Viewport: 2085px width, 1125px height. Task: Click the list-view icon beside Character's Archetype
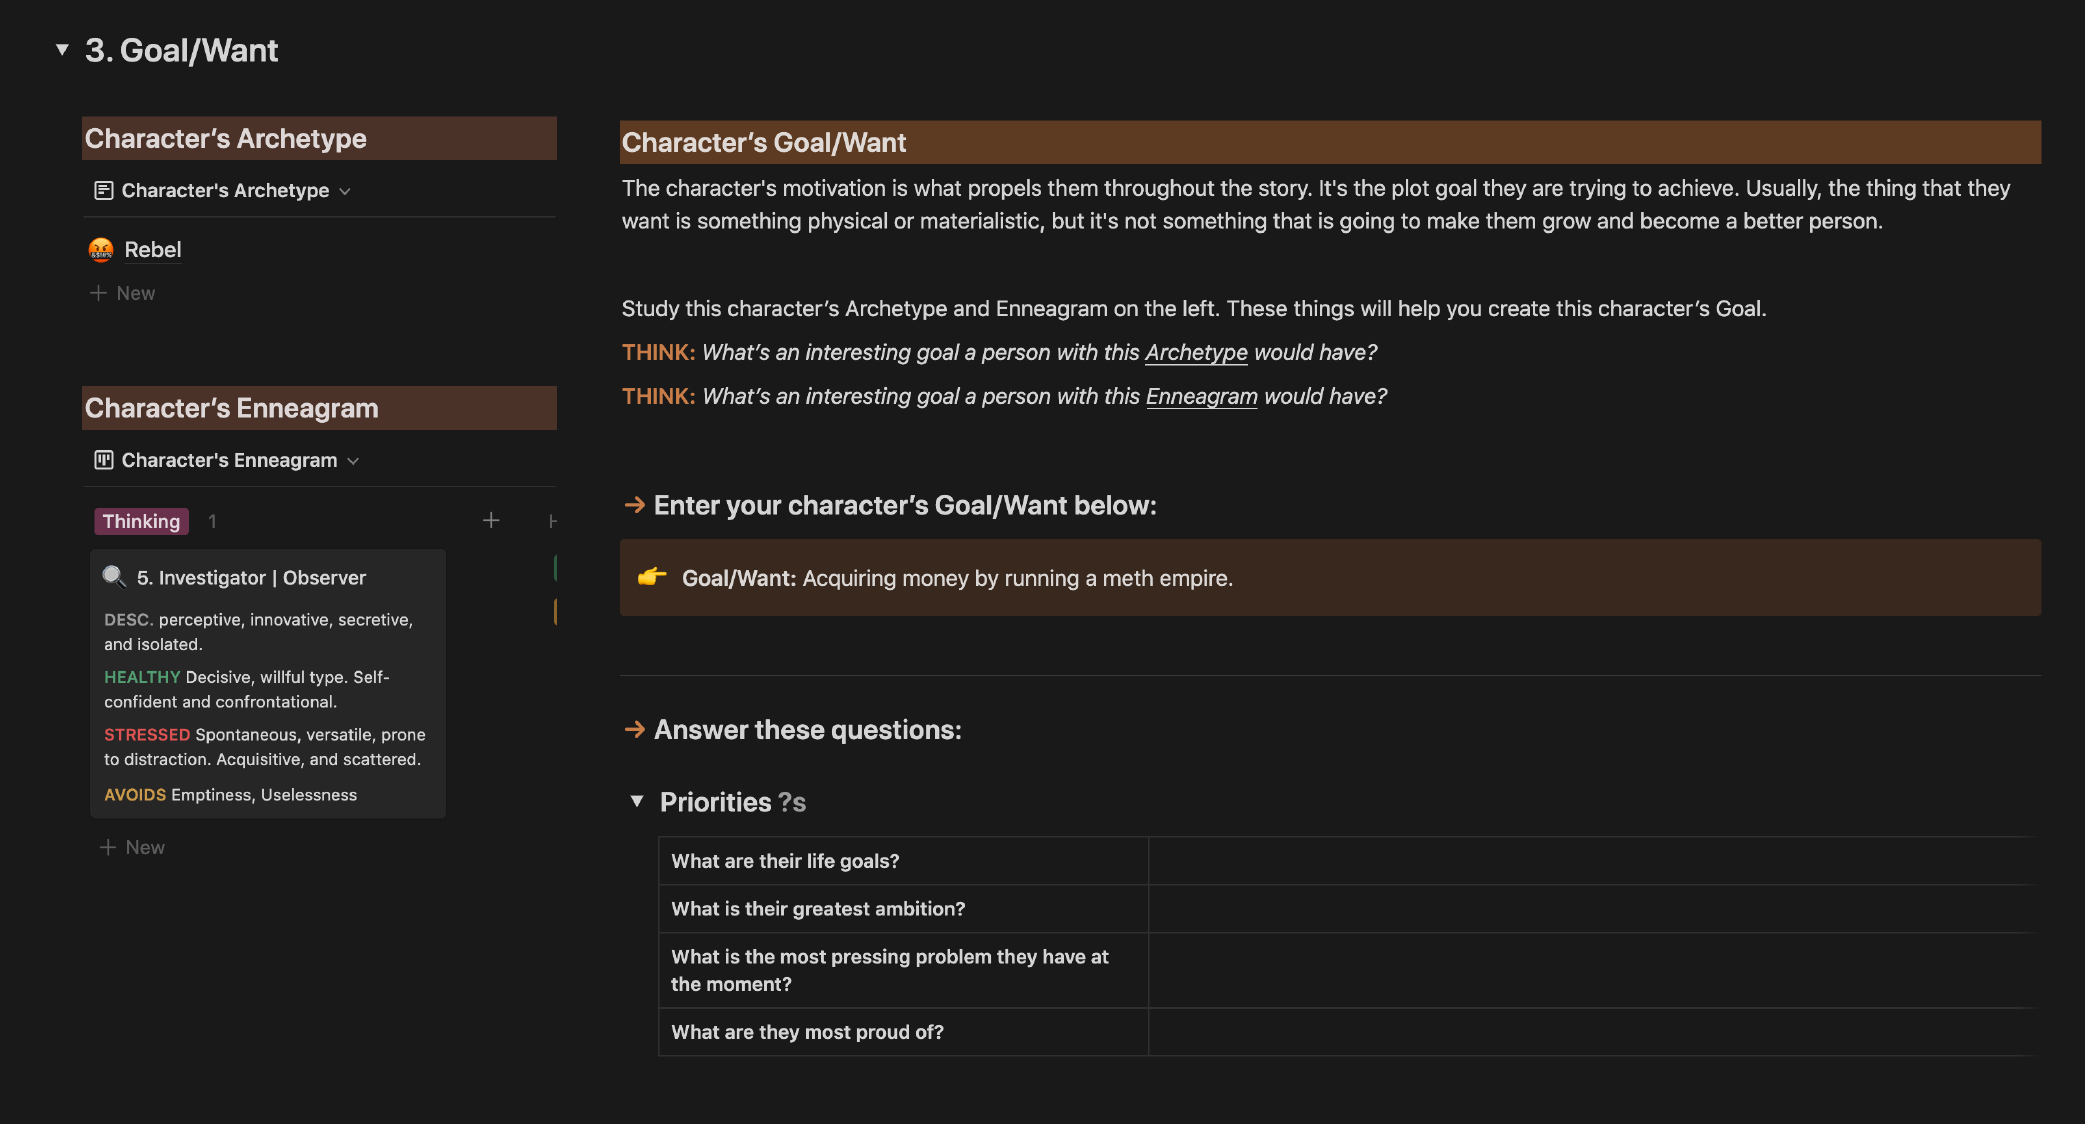coord(103,190)
